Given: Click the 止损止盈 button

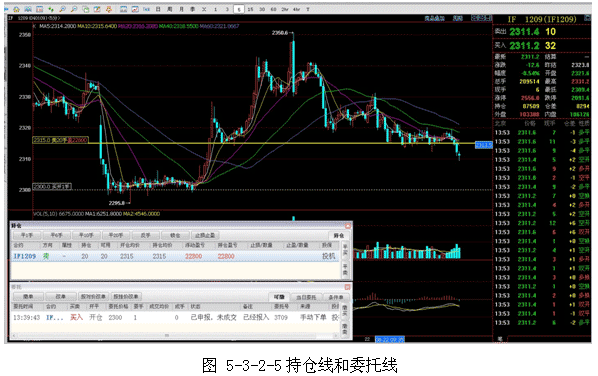Looking at the screenshot, I should (205, 235).
